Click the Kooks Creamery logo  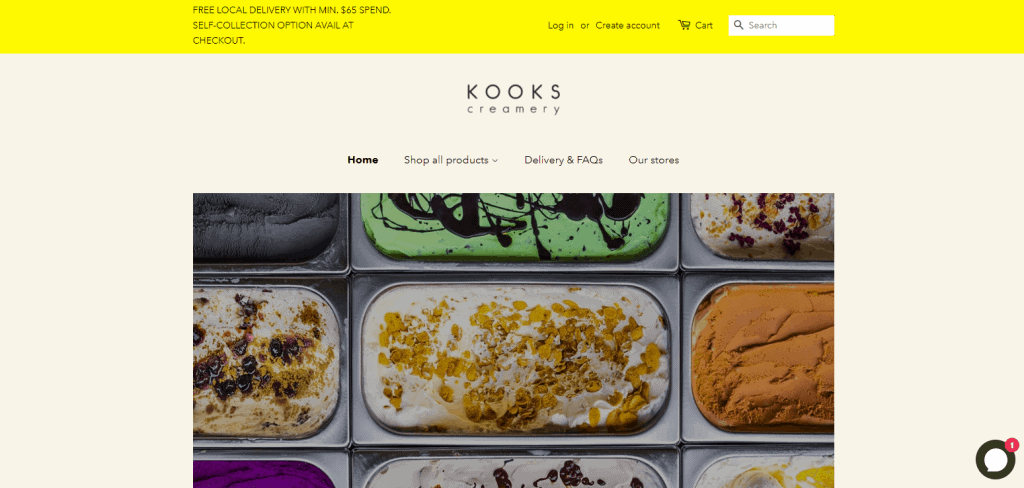tap(513, 99)
